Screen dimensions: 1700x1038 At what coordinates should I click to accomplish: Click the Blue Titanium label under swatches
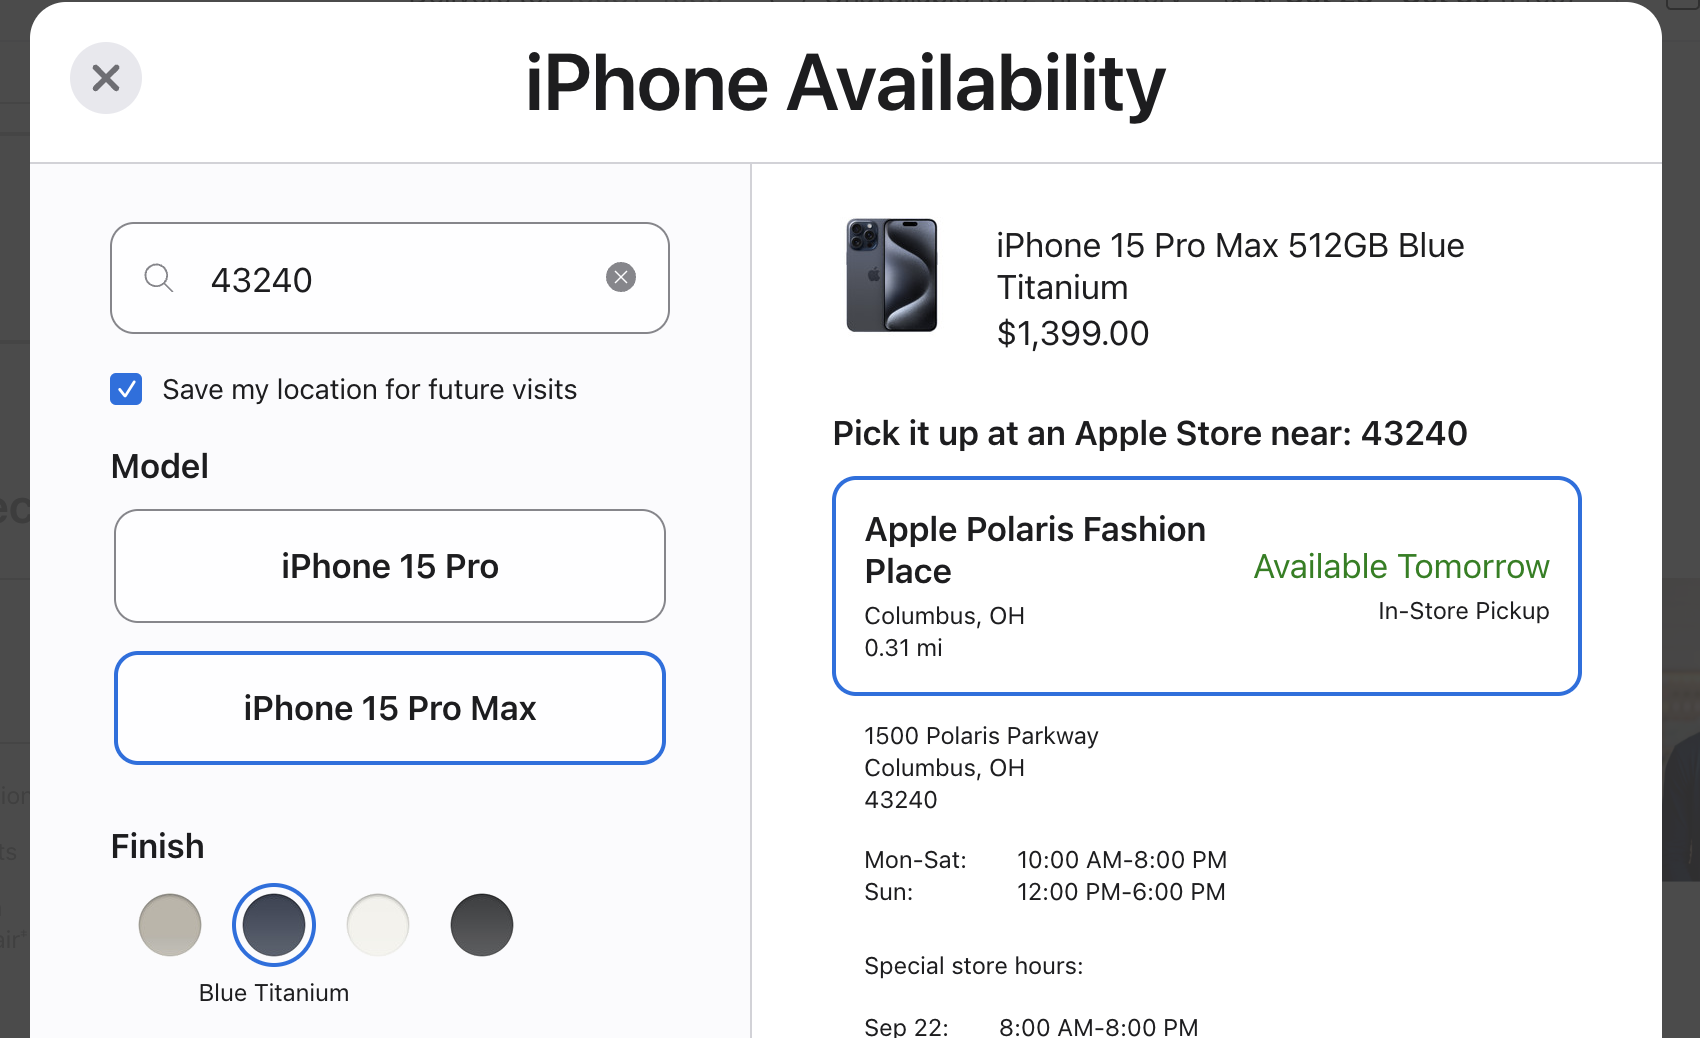[x=274, y=993]
